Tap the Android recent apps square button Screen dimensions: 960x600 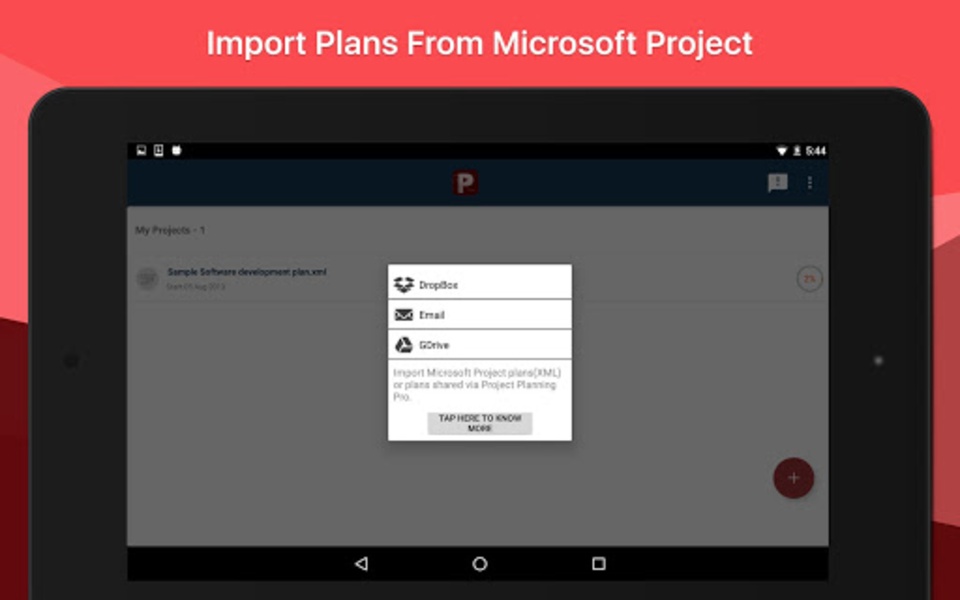(599, 563)
